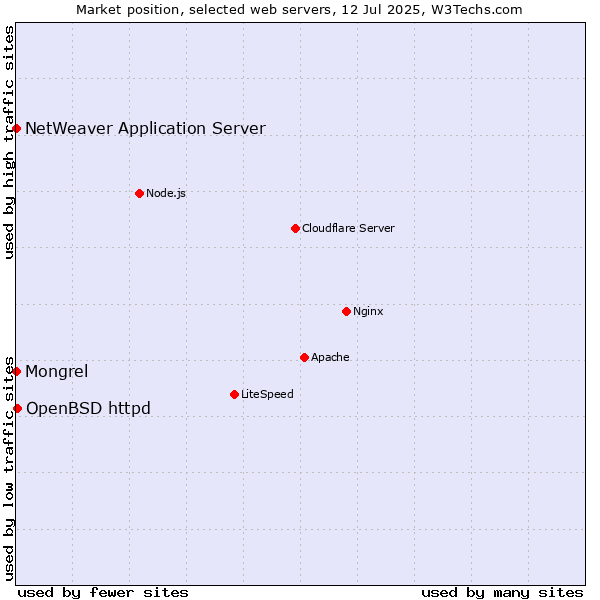
Task: Click the 'OpenBSD httpd' label text
Action: click(x=88, y=409)
